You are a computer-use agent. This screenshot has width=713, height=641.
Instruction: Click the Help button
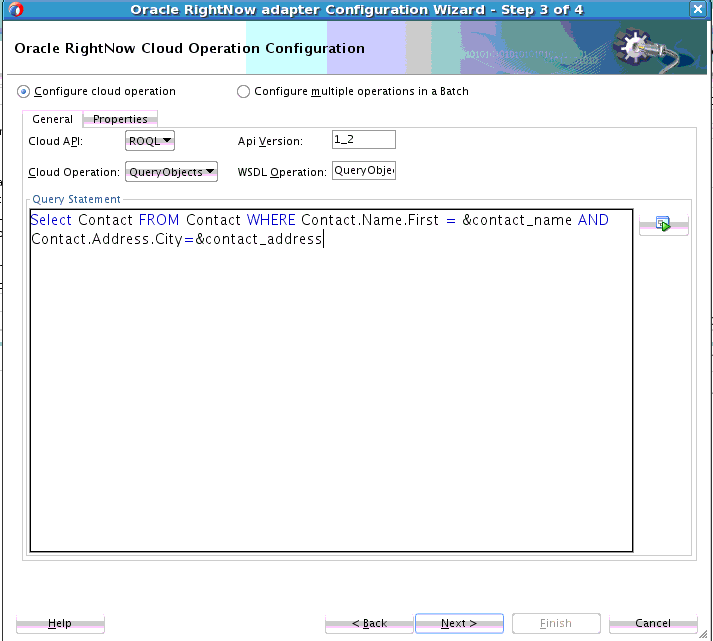click(60, 623)
